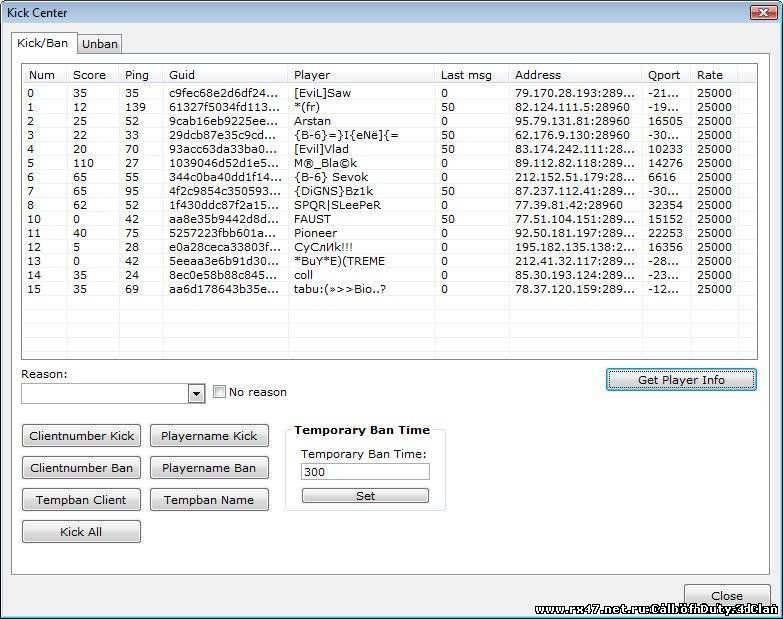
Task: Click the Get Player Info button
Action: pyautogui.click(x=681, y=380)
